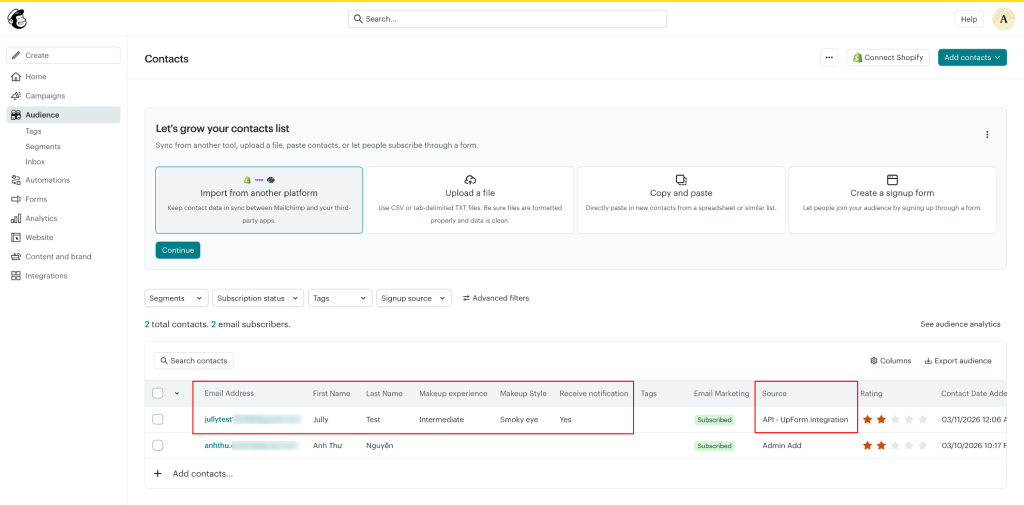Click the Automations icon in sidebar
The height and width of the screenshot is (505, 1024).
(16, 180)
